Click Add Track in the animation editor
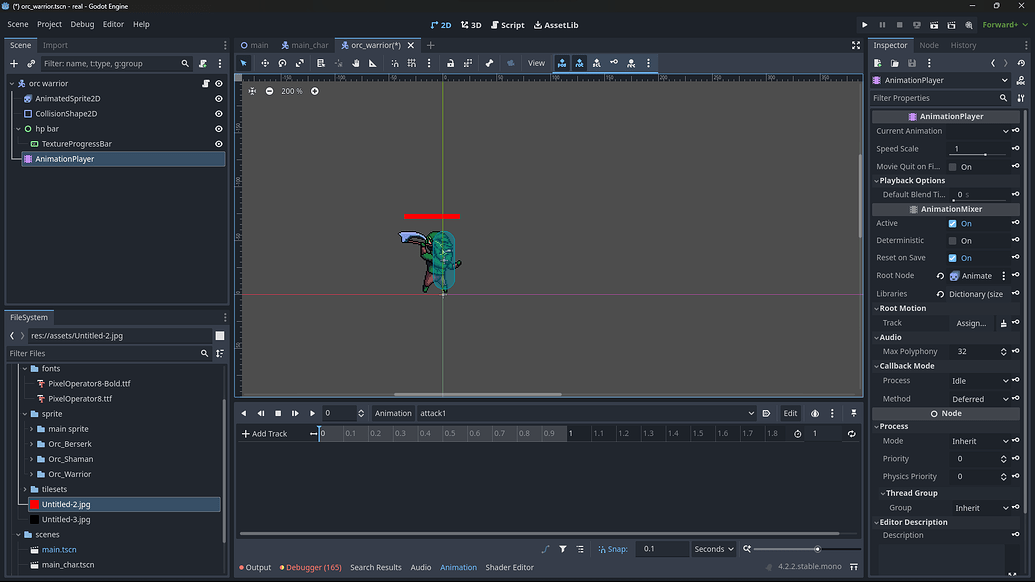The image size is (1035, 582). [263, 433]
